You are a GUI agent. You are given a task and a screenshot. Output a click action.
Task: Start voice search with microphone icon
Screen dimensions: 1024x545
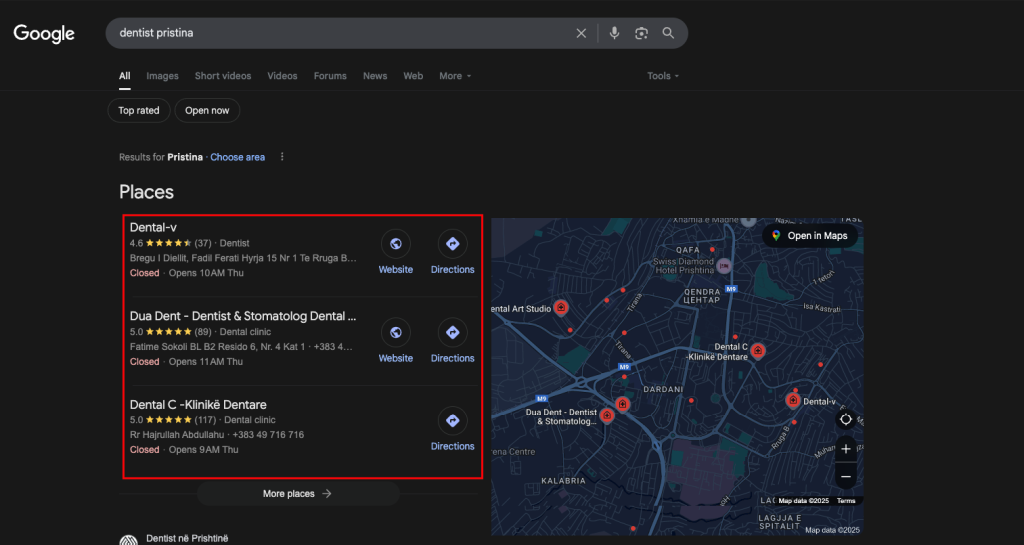pyautogui.click(x=614, y=33)
